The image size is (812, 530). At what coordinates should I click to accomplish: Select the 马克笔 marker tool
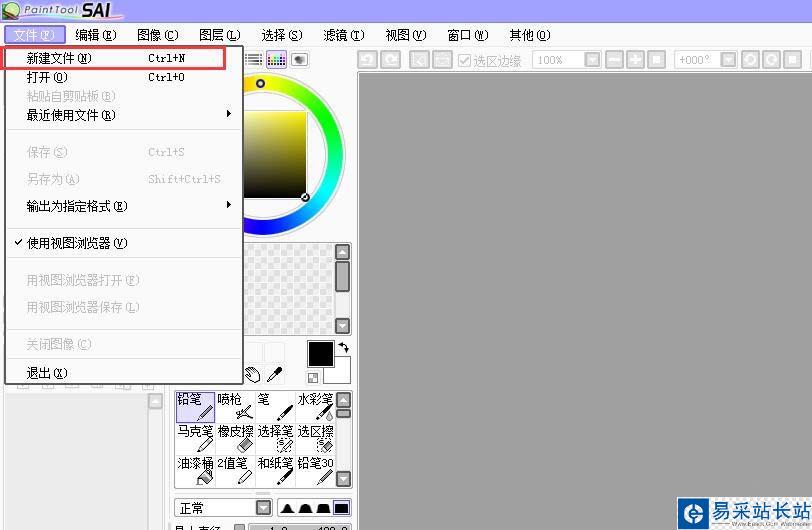coord(195,439)
